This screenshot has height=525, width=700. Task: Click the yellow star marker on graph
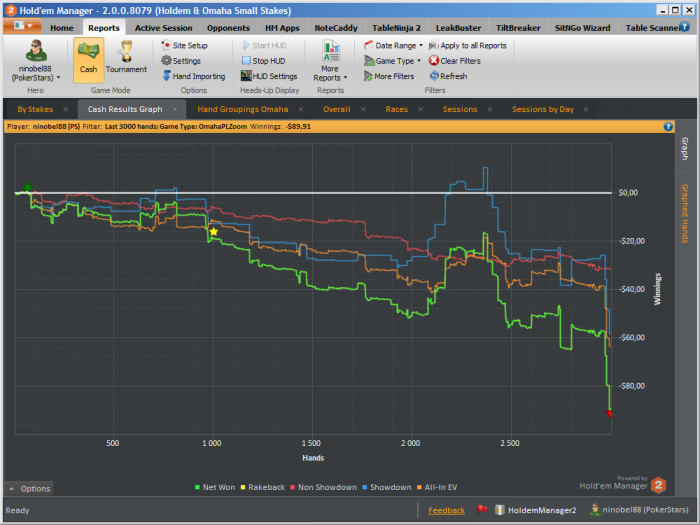(214, 232)
